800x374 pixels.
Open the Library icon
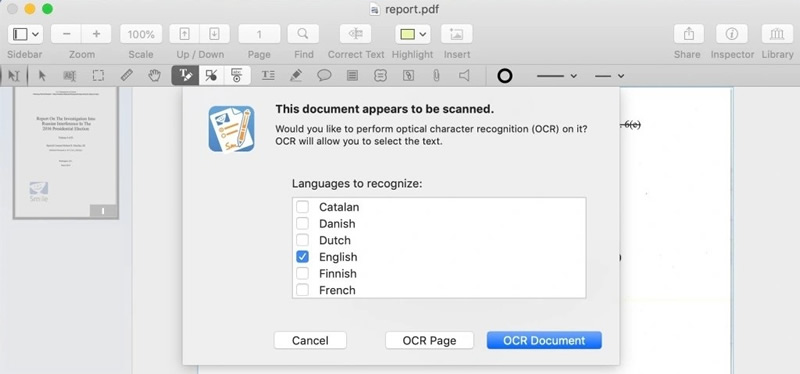(777, 34)
